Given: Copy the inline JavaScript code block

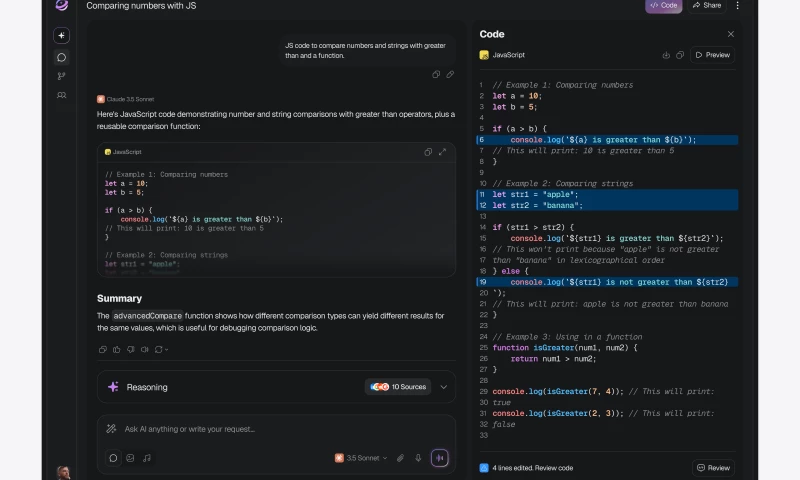Looking at the screenshot, I should (428, 152).
